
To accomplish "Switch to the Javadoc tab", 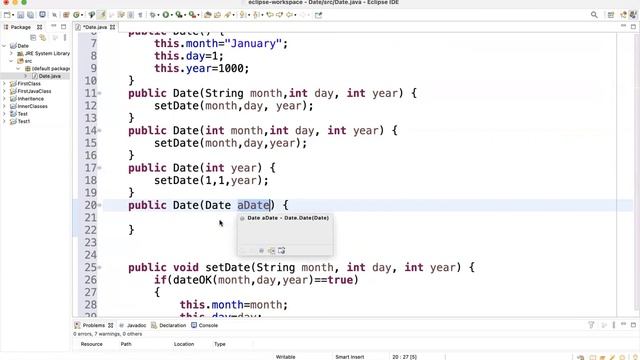I will [x=133, y=325].
